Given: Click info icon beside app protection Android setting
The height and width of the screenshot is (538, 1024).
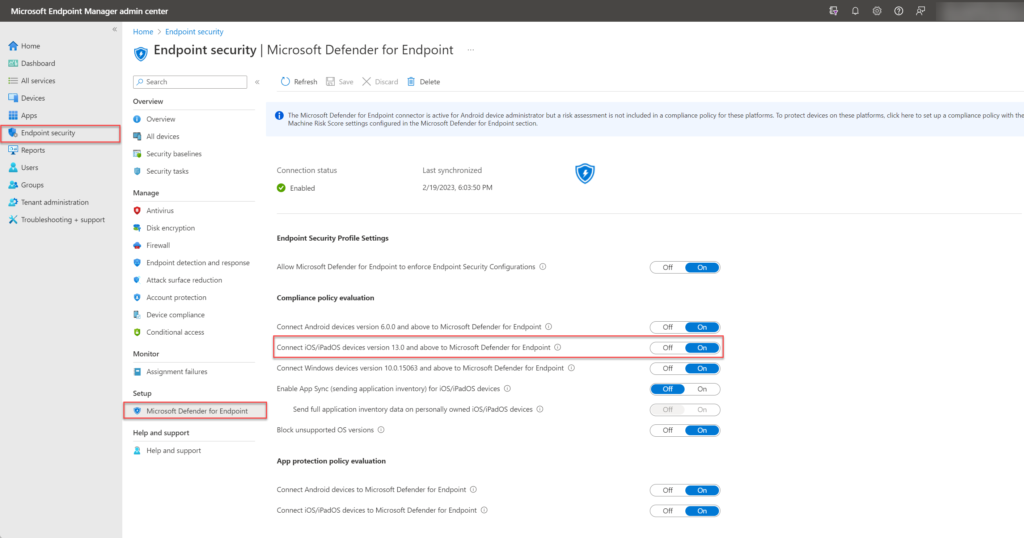Looking at the screenshot, I should [x=473, y=489].
